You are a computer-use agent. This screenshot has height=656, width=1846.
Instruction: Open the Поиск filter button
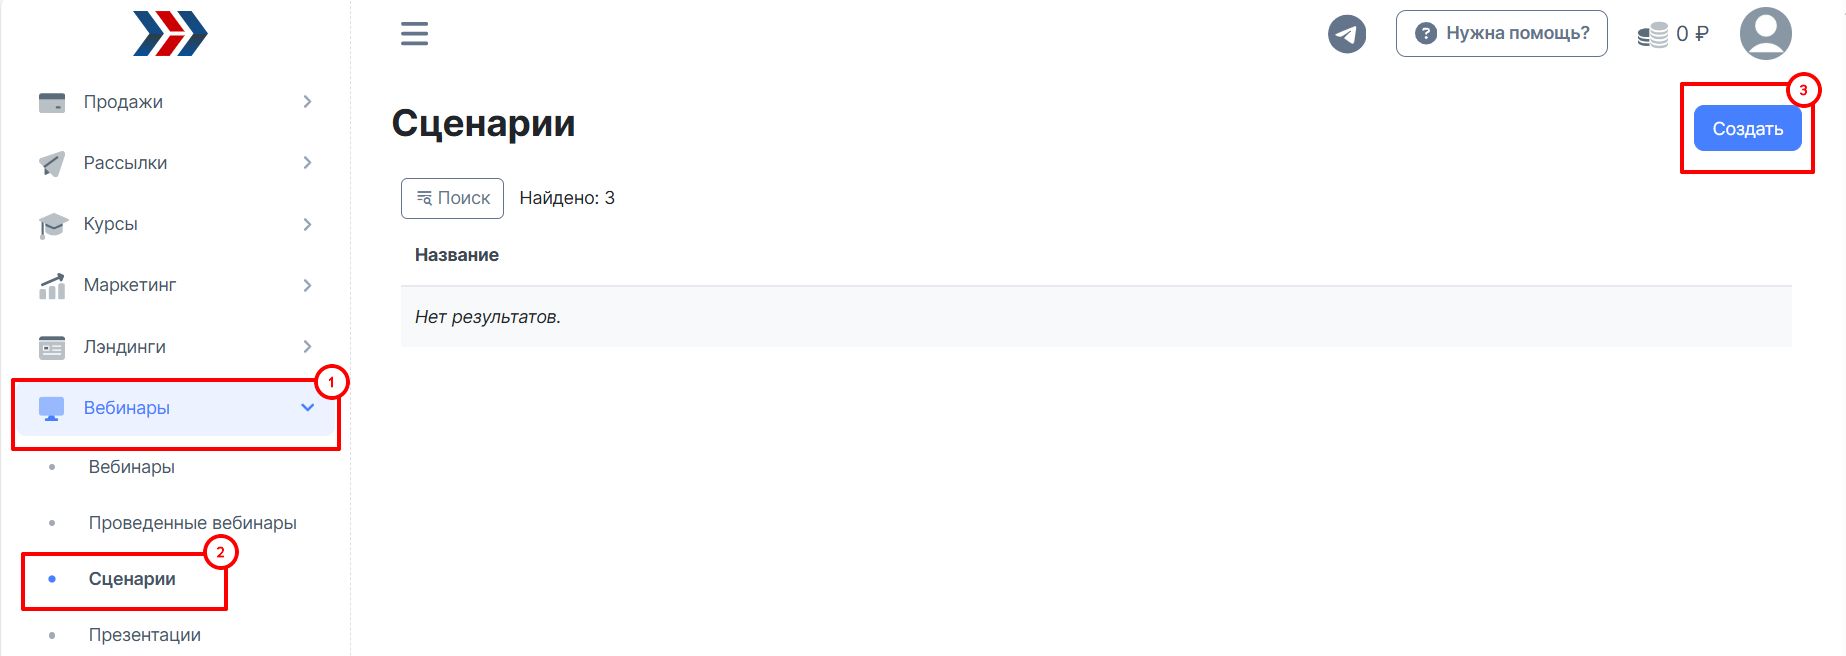point(452,198)
